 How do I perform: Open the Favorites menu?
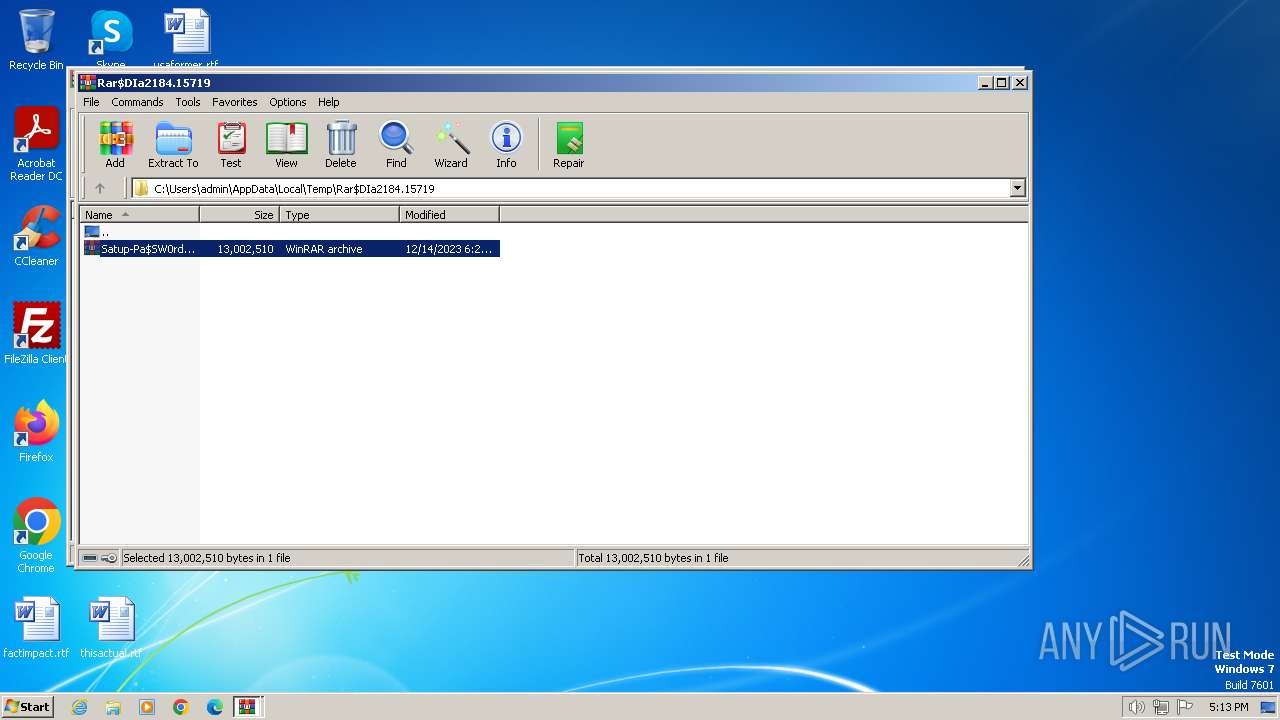[x=235, y=102]
